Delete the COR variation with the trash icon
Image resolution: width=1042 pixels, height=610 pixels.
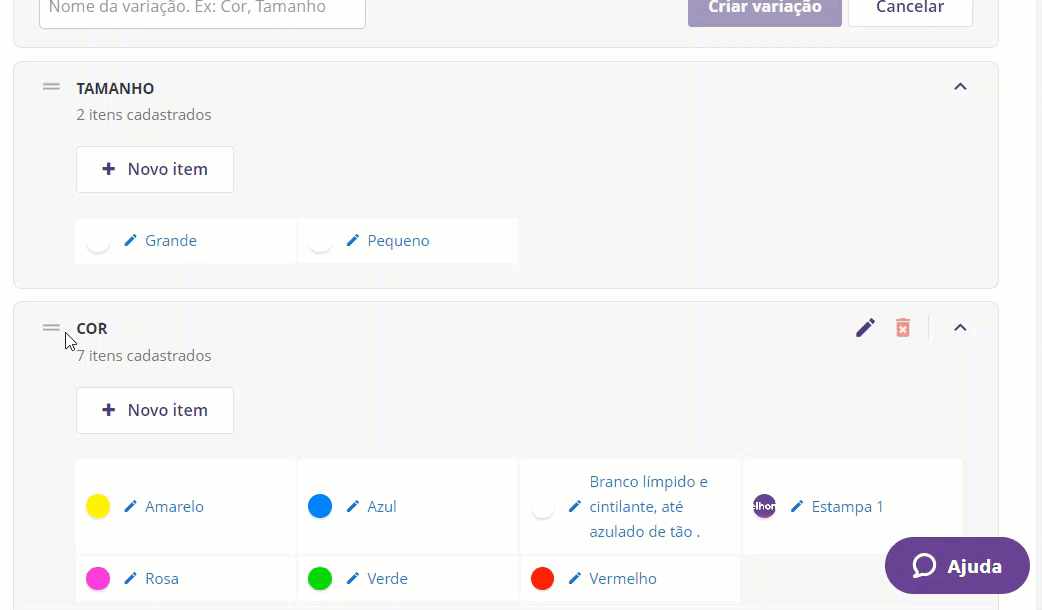pyautogui.click(x=903, y=328)
